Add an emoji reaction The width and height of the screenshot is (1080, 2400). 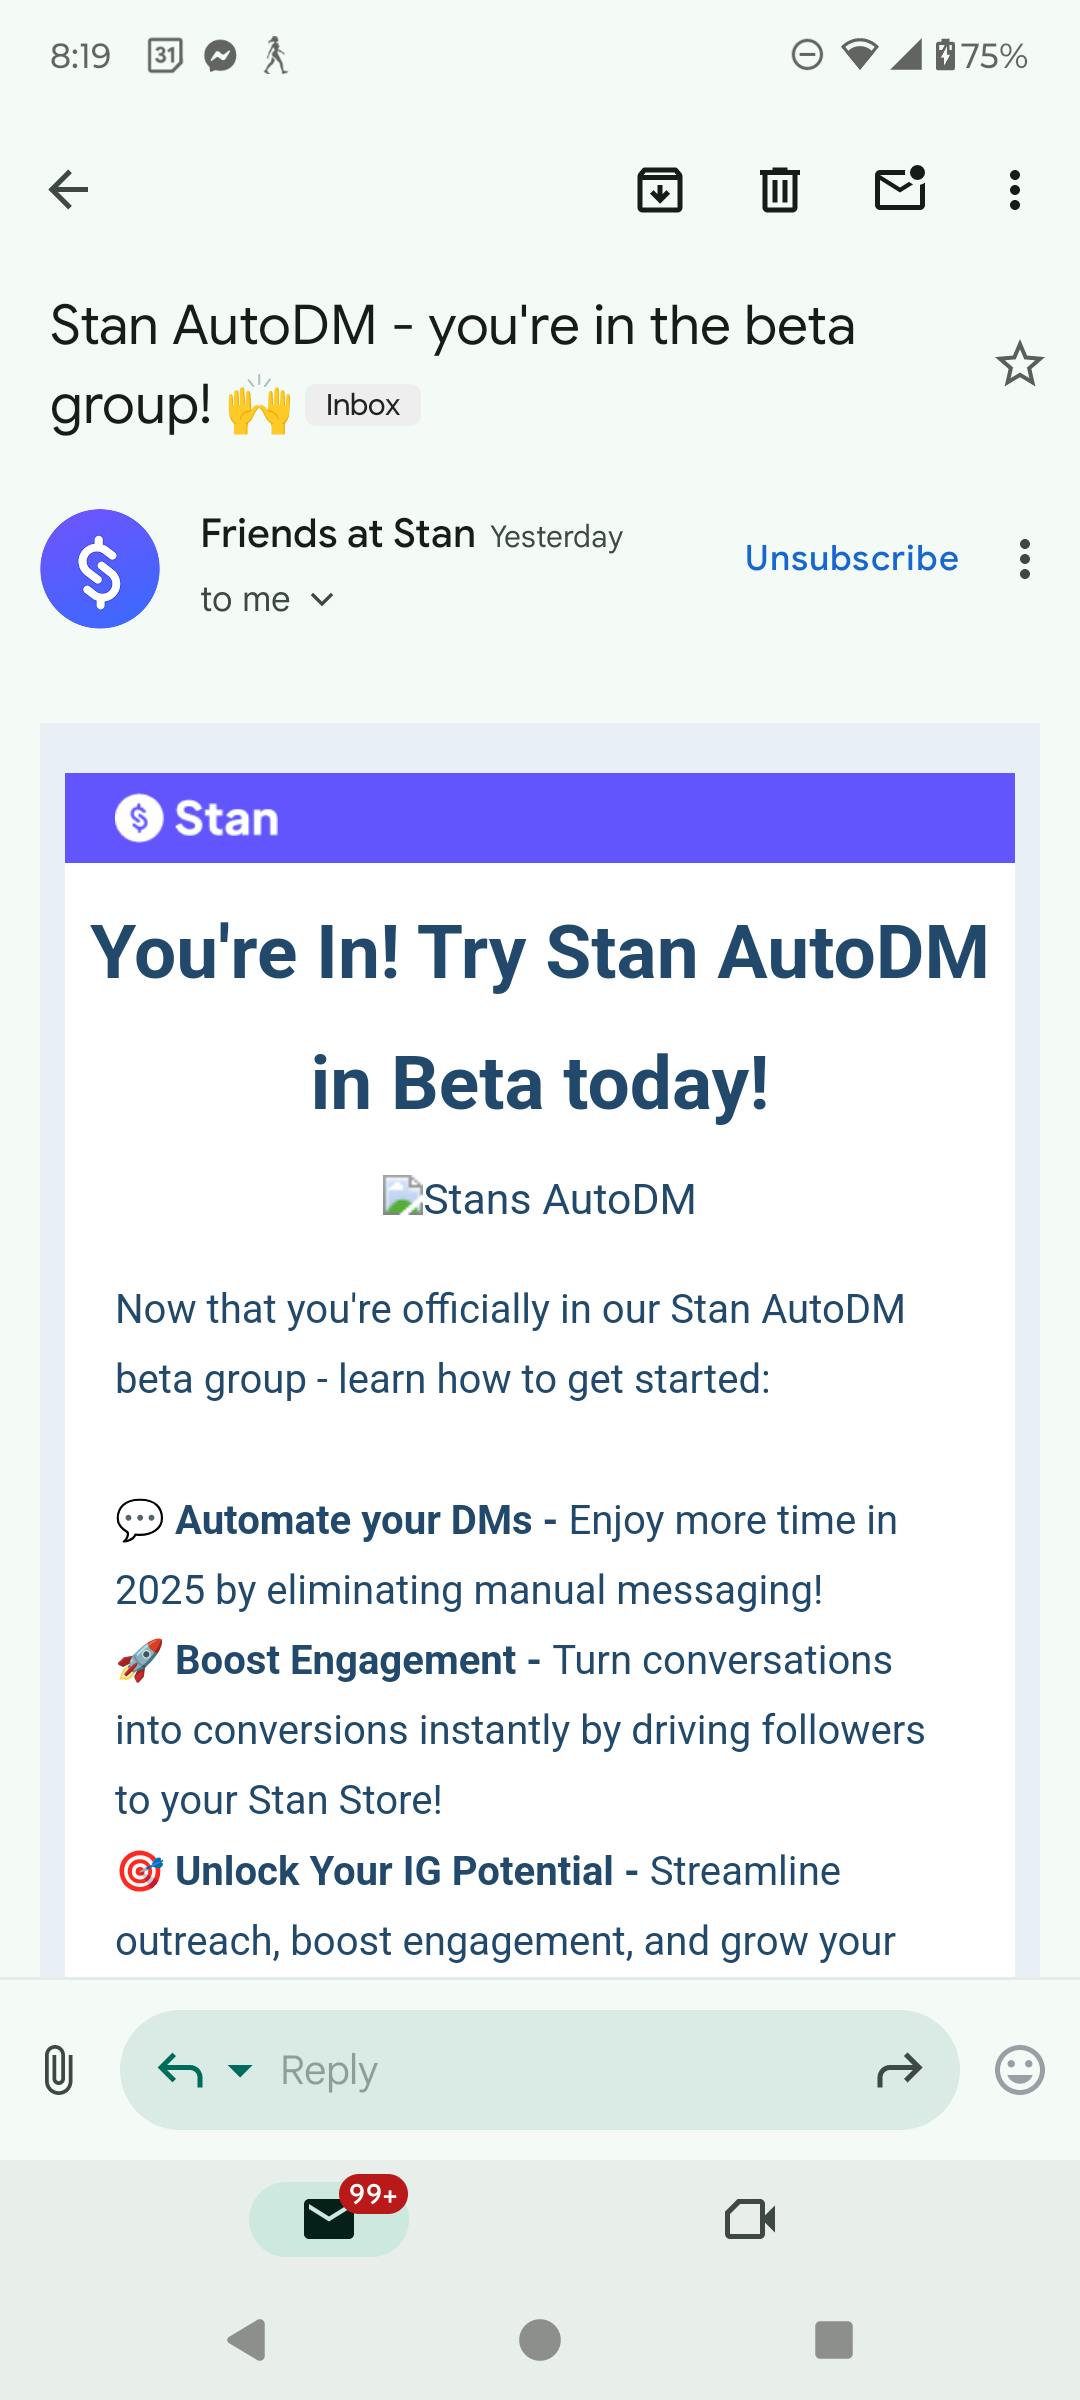tap(1019, 2070)
